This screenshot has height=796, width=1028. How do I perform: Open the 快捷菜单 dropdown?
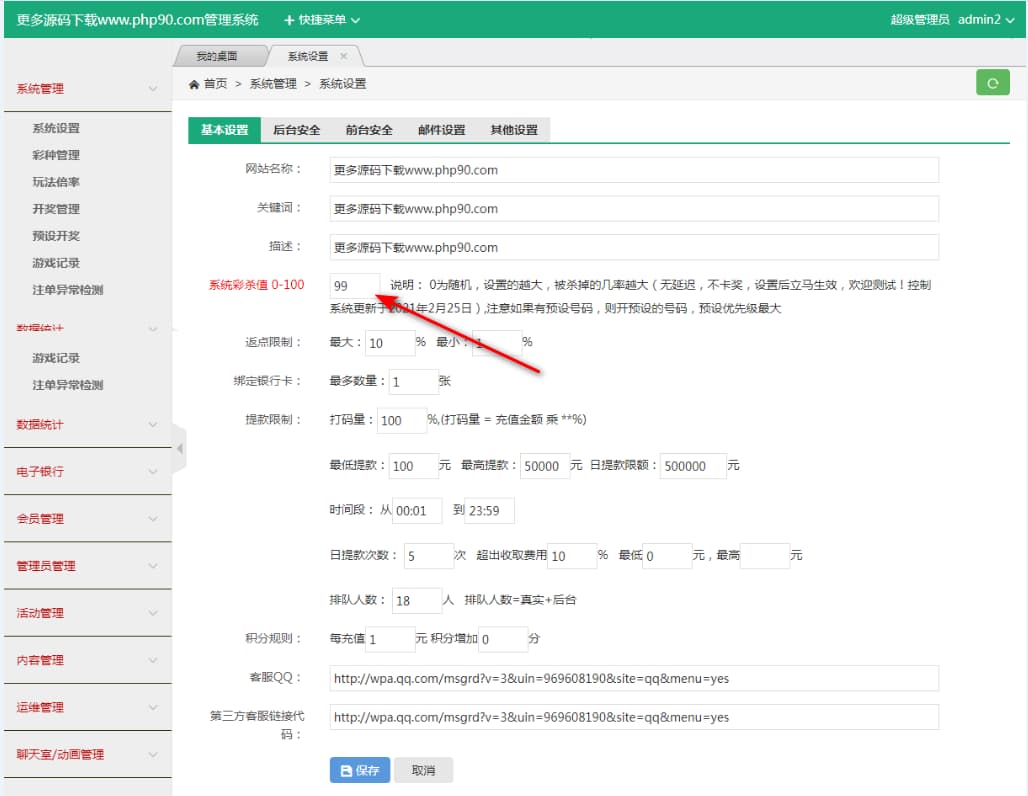pos(322,20)
